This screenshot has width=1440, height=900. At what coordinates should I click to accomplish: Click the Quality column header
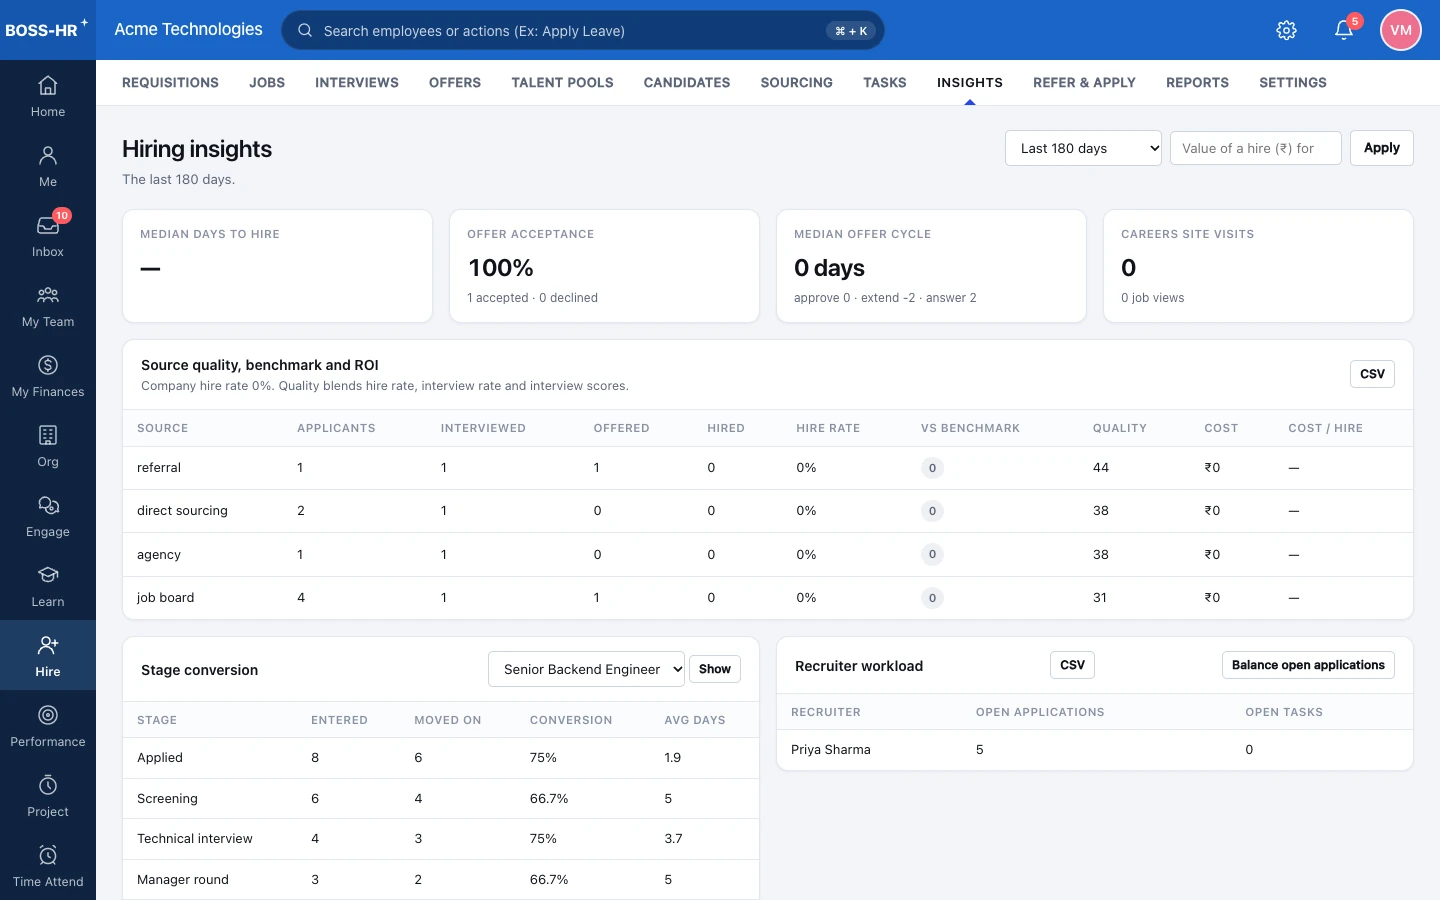(1119, 428)
